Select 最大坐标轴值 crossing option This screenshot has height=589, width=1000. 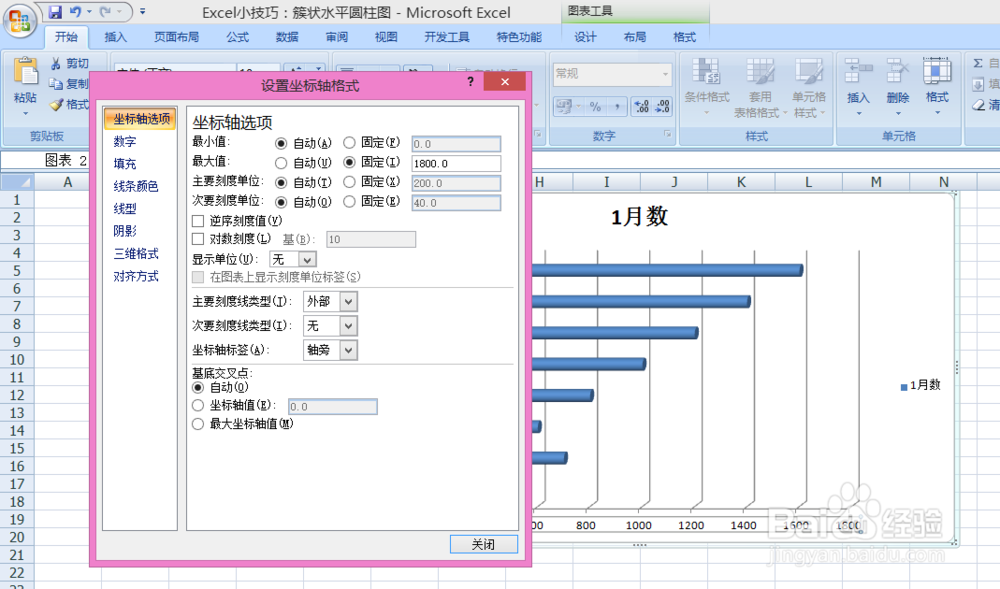[198, 424]
